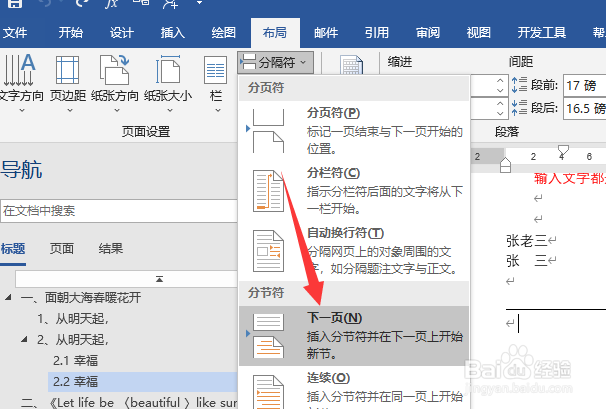Choose 分栏符(C) from the breaks menu

(x=354, y=191)
